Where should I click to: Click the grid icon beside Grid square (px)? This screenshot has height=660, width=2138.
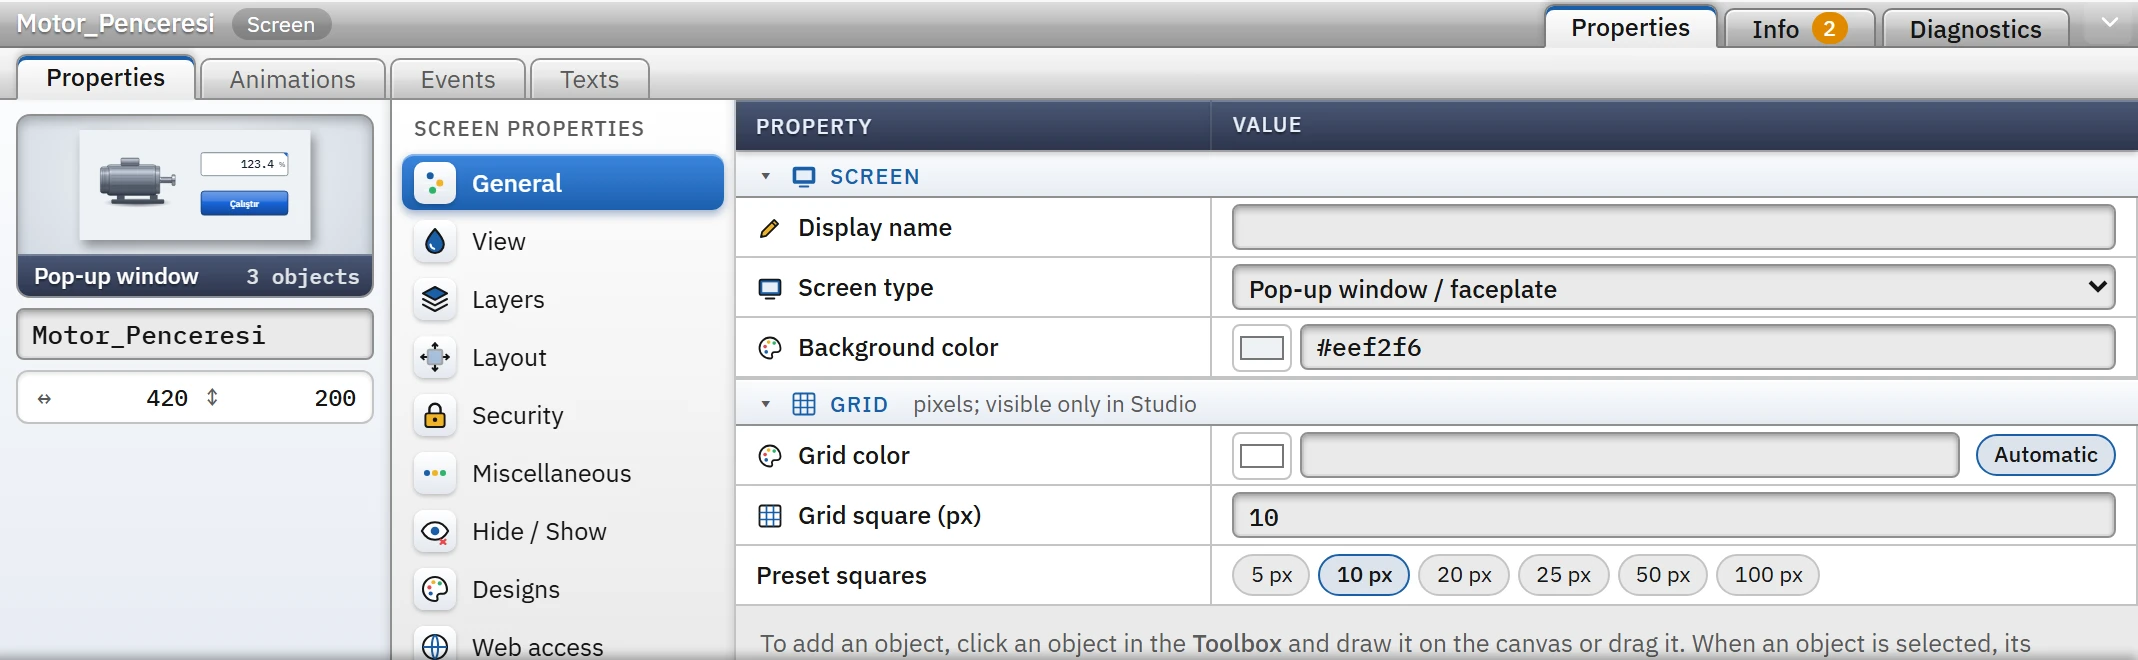769,516
